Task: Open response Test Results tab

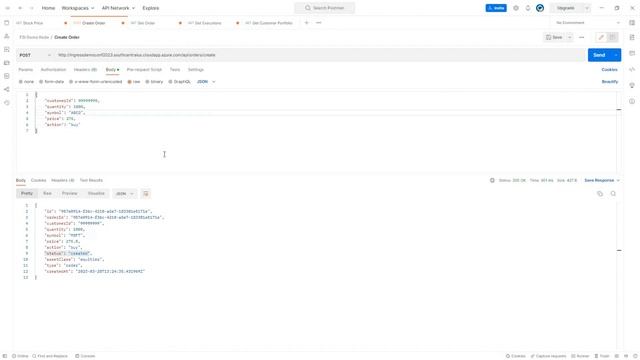Action: coord(91,180)
